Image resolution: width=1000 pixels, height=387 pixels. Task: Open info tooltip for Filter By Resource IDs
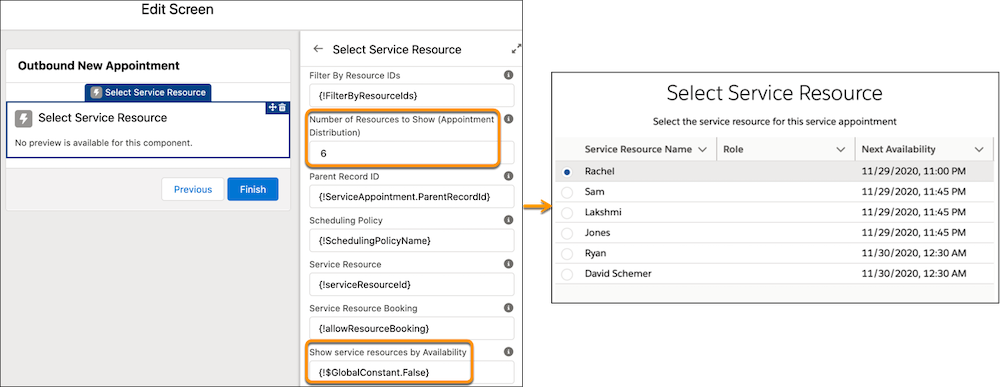(508, 75)
